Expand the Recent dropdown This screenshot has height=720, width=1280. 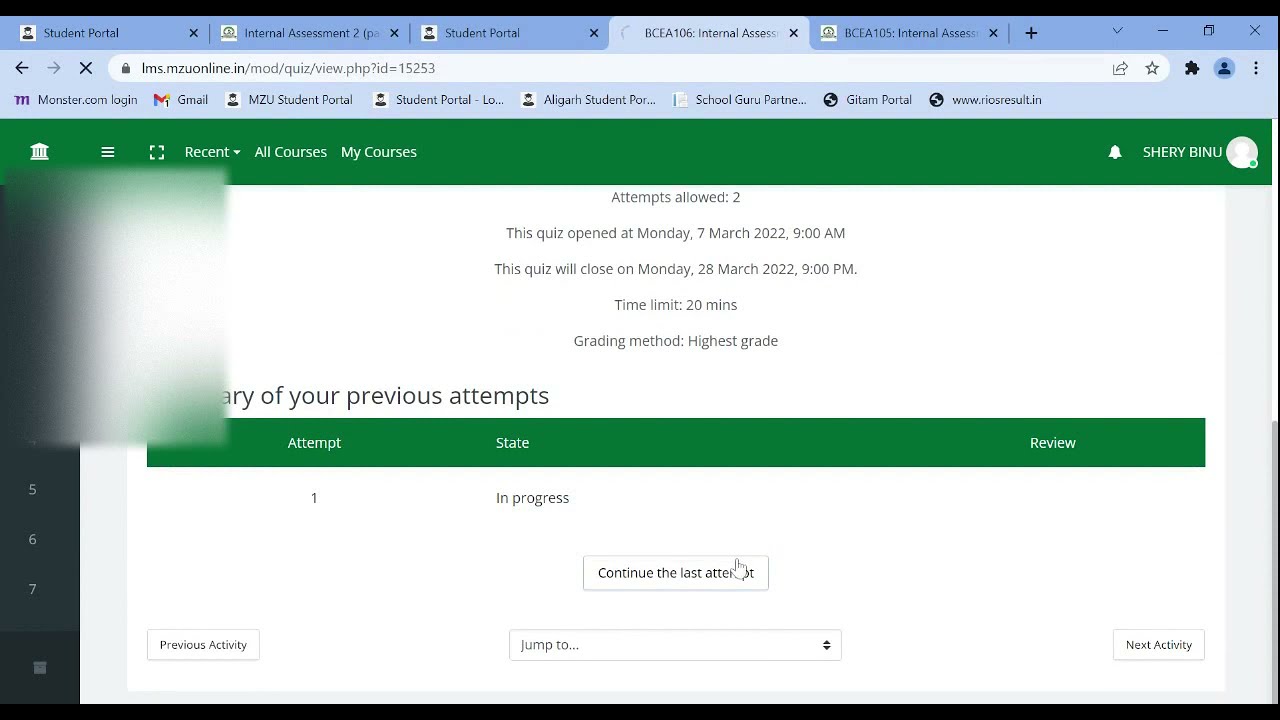pos(212,152)
